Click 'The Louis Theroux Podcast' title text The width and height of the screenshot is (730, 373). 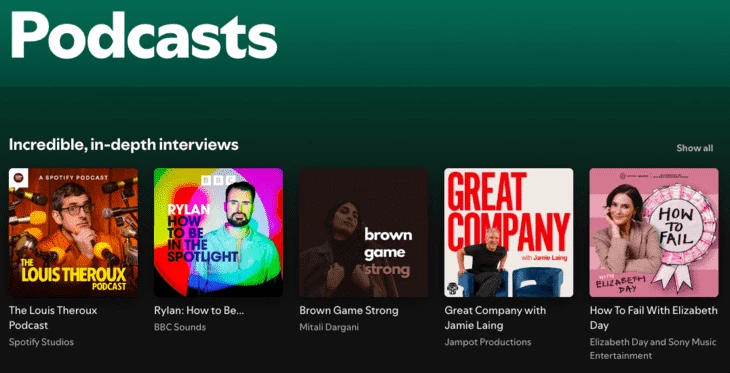coord(53,318)
